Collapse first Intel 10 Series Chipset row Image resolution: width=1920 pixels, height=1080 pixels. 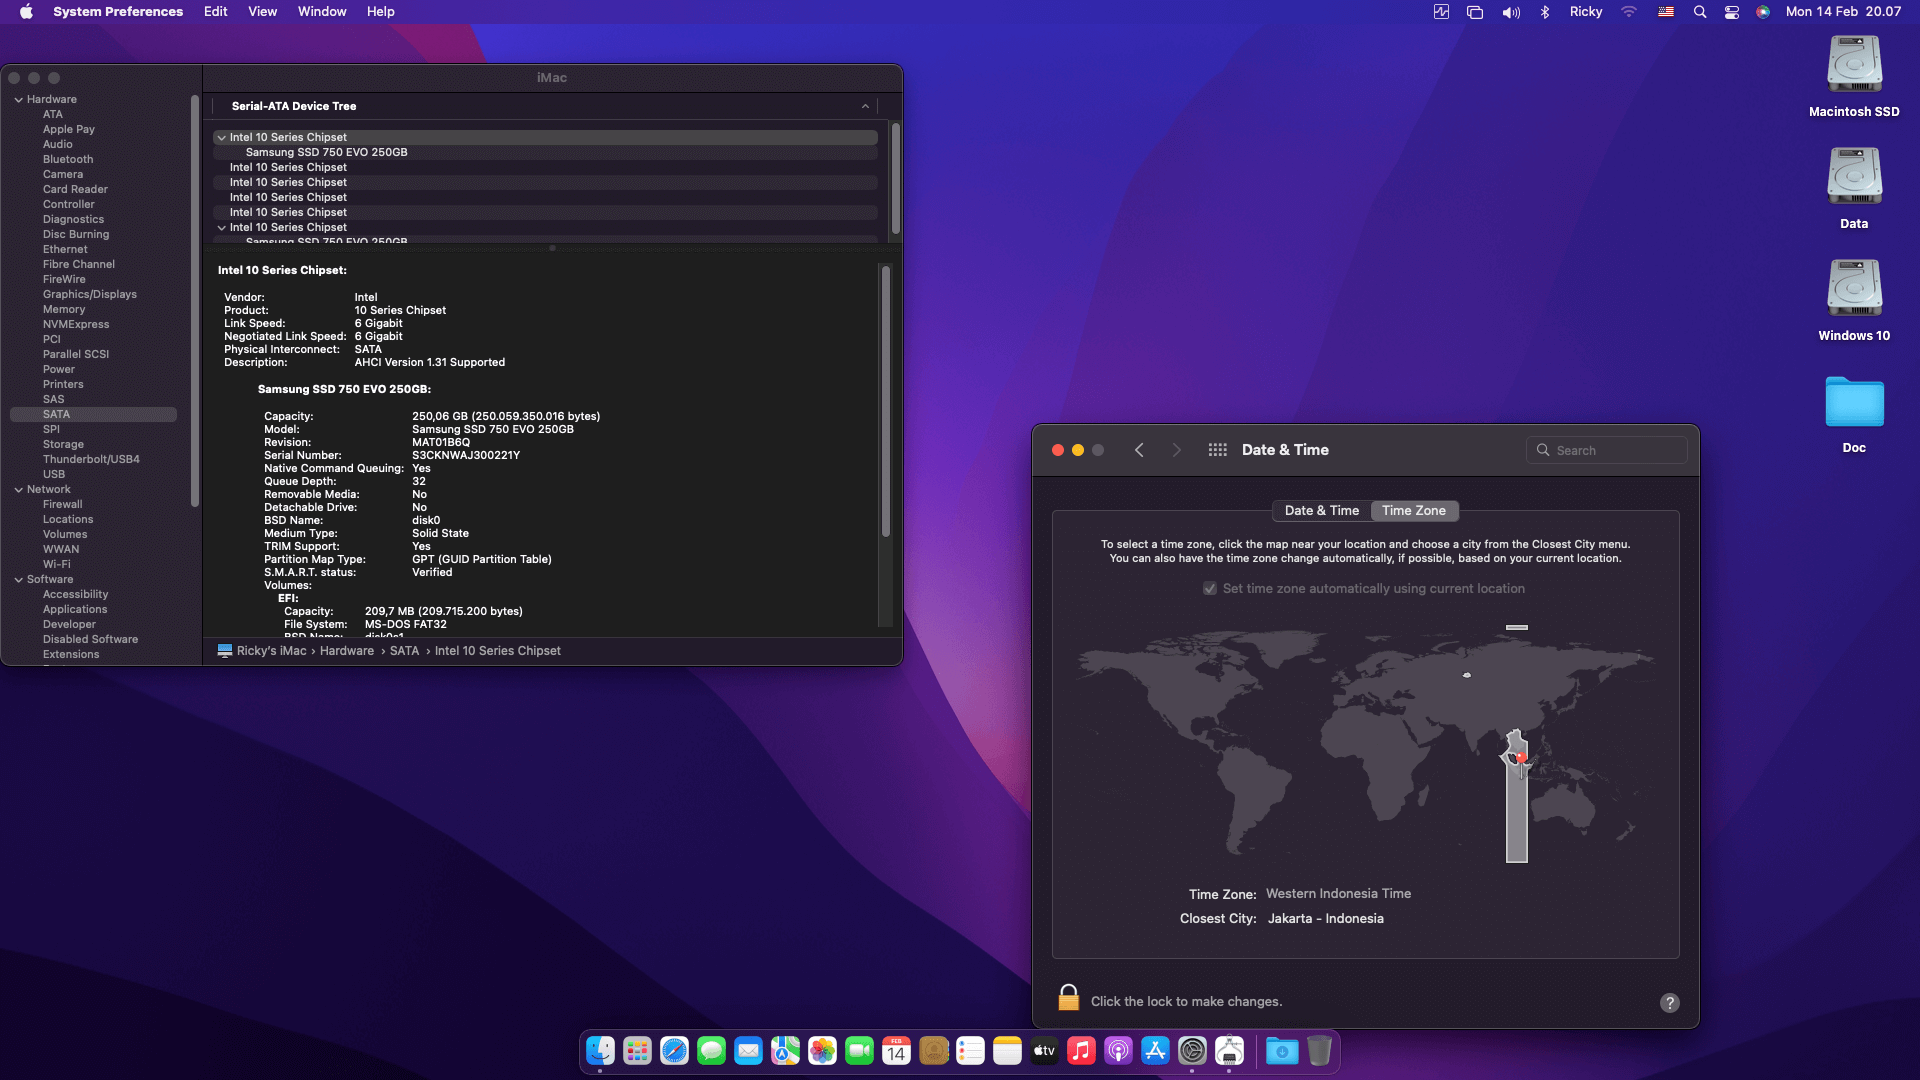[221, 138]
